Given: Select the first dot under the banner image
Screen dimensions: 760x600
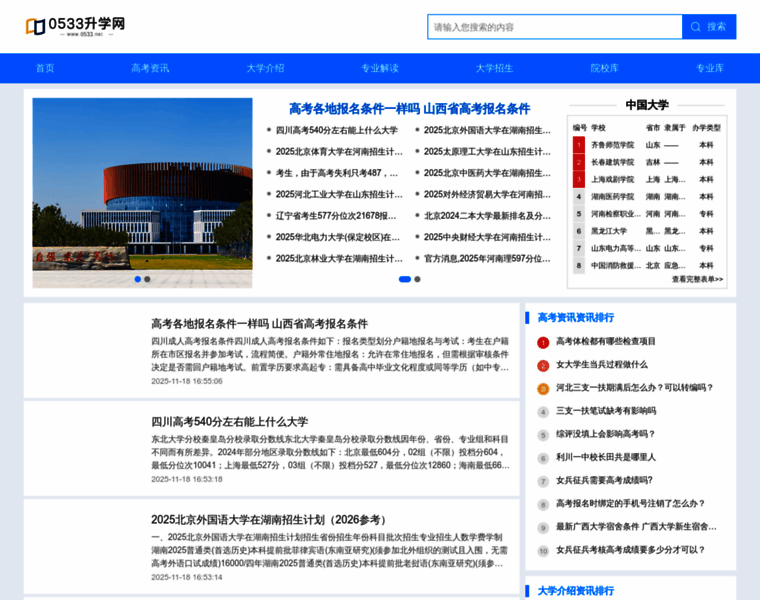Looking at the screenshot, I should [x=137, y=279].
